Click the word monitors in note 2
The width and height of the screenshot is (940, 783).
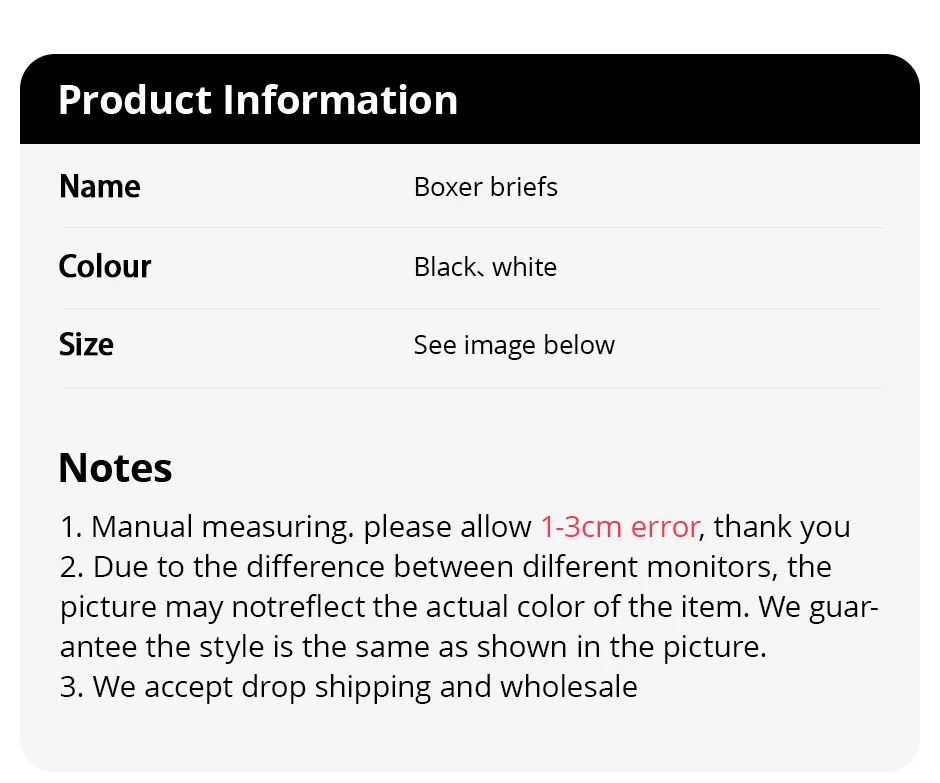point(708,567)
